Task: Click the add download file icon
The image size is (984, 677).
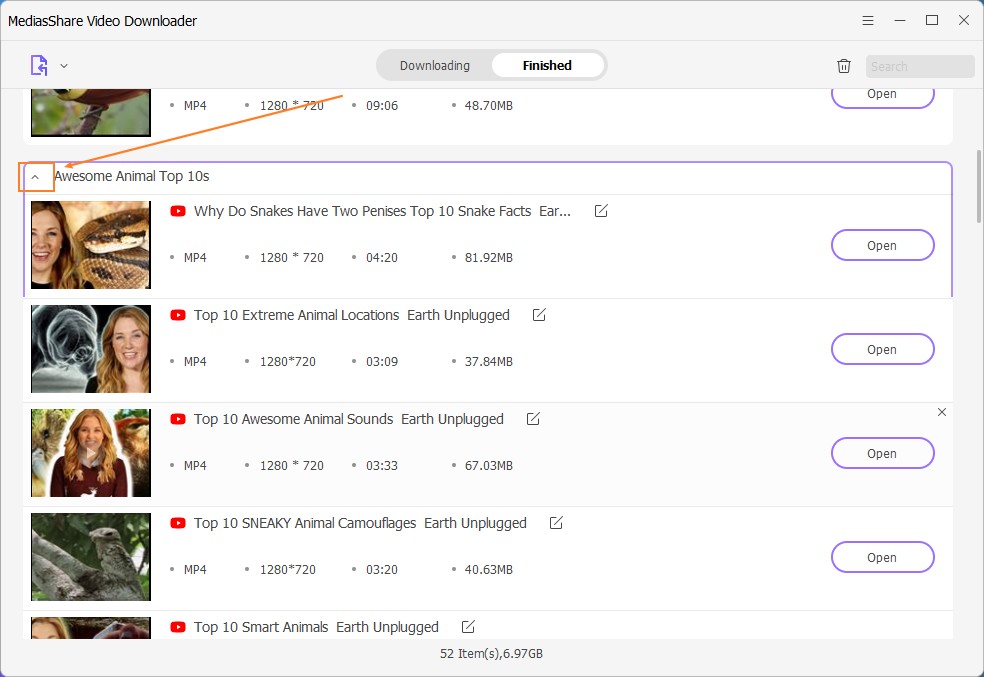Action: [39, 66]
